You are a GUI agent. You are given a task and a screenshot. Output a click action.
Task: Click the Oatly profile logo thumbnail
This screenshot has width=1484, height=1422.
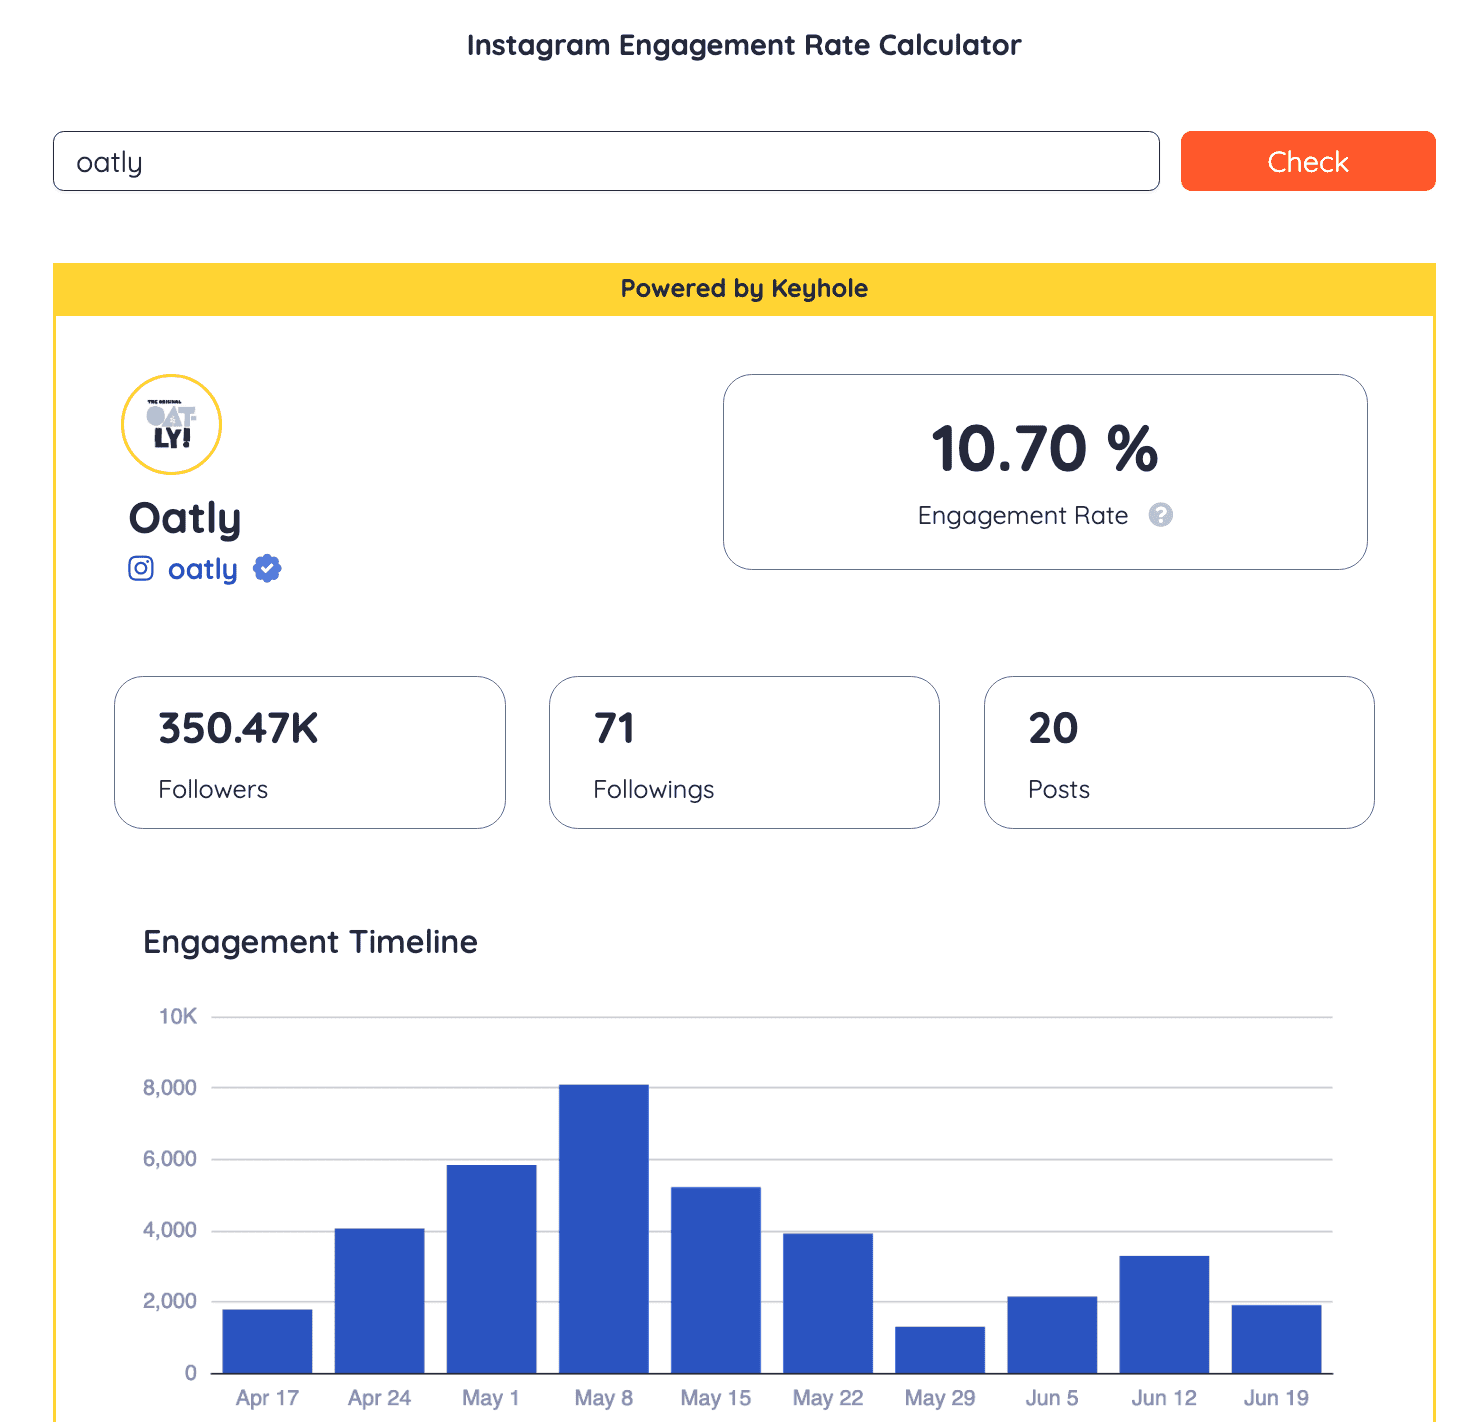click(171, 425)
